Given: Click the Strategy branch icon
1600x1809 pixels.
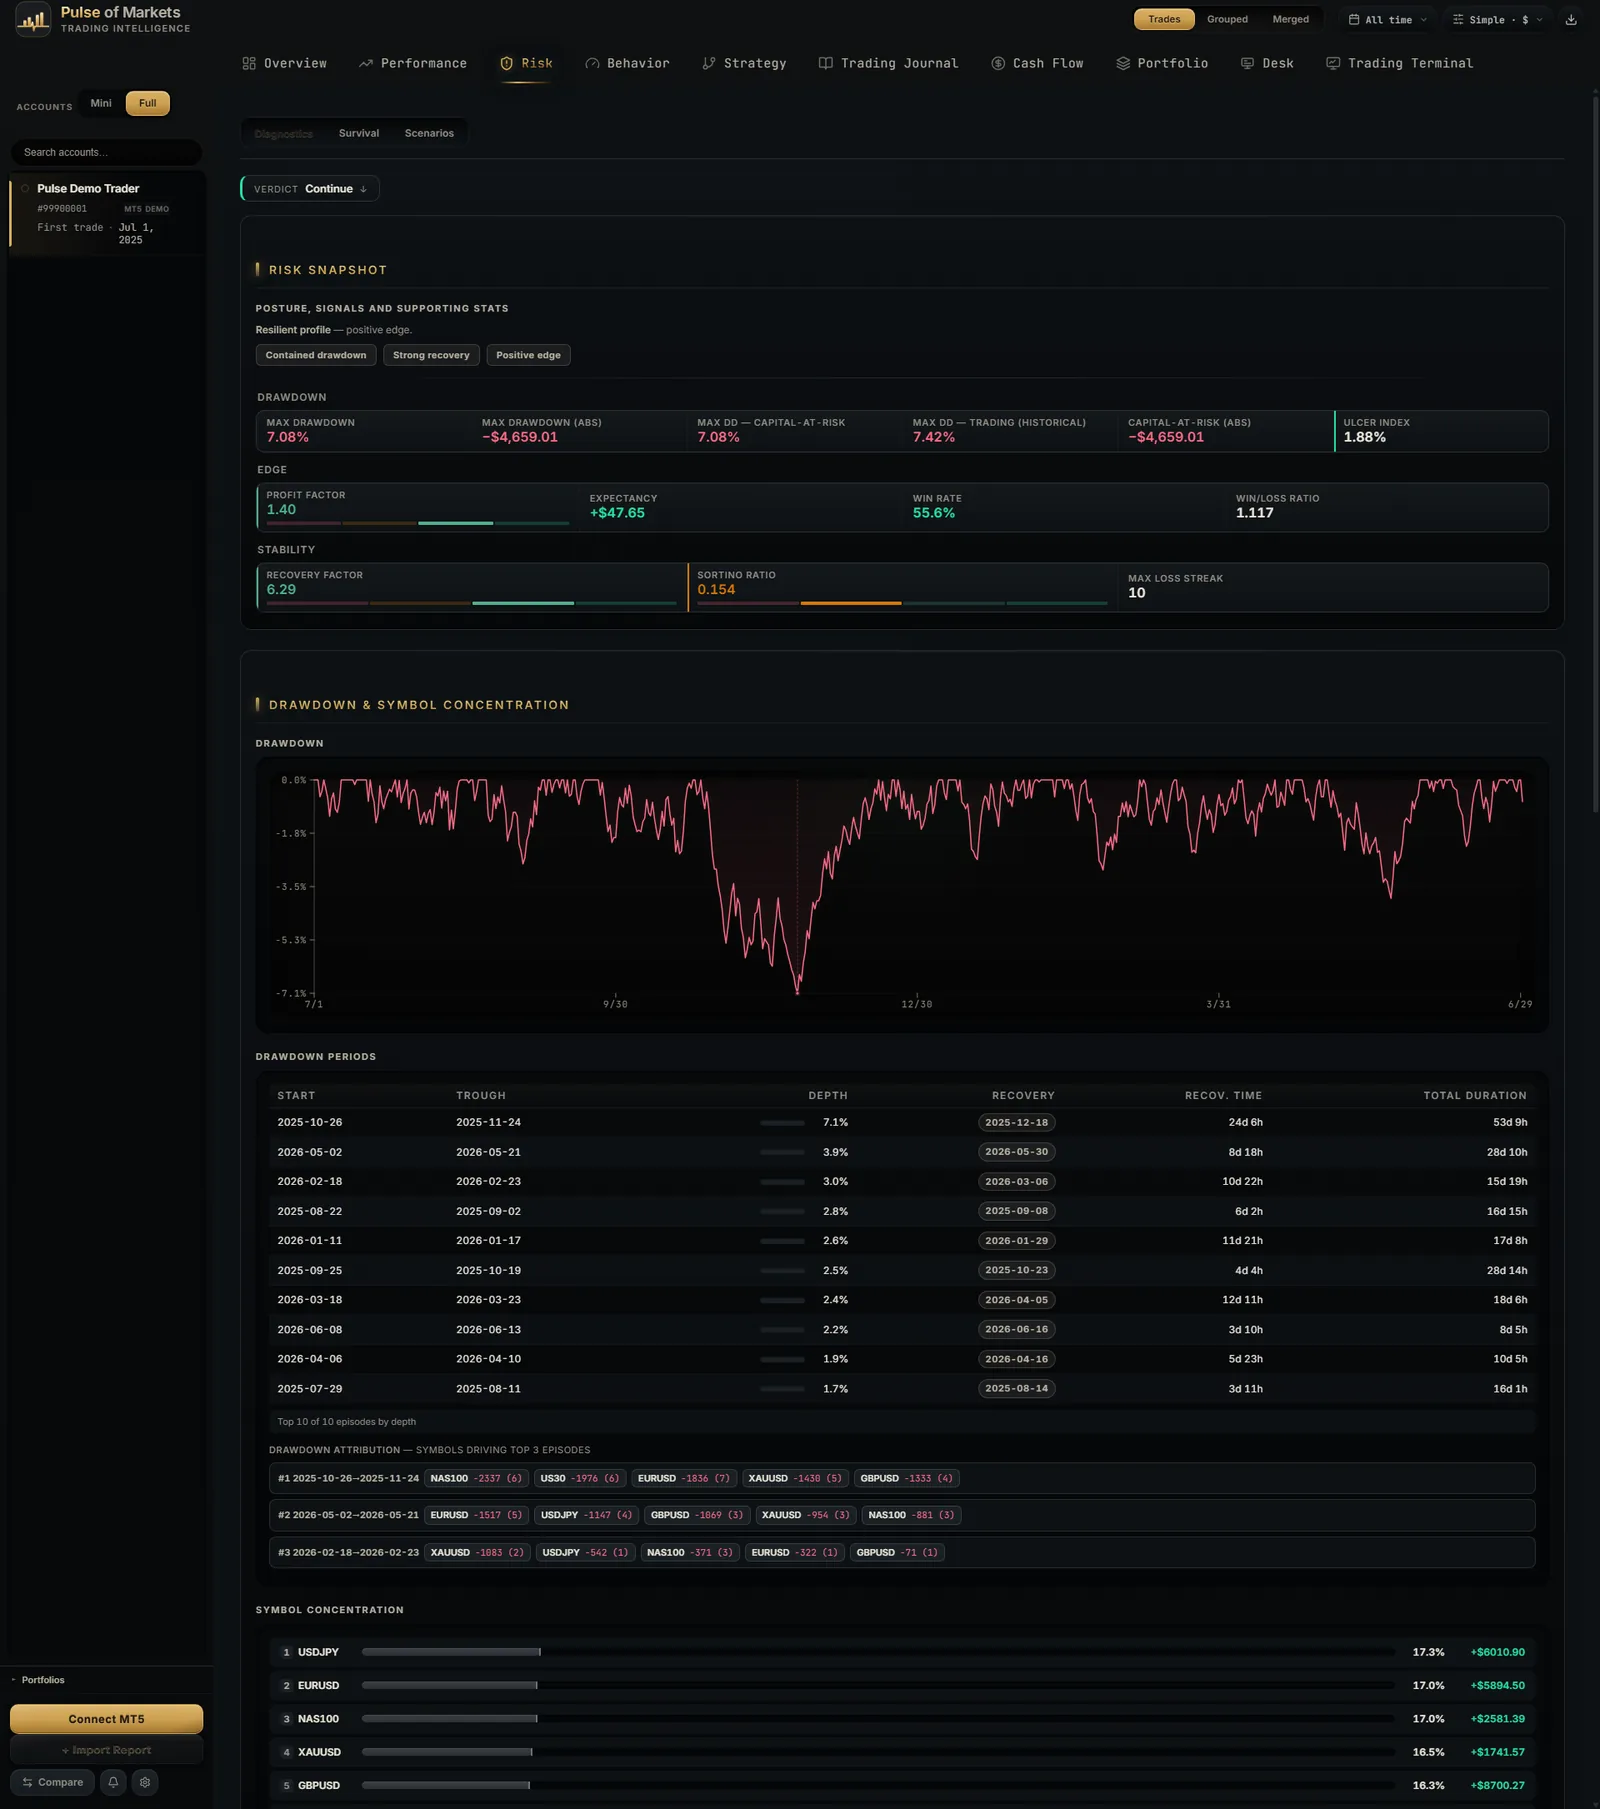Looking at the screenshot, I should pos(709,63).
